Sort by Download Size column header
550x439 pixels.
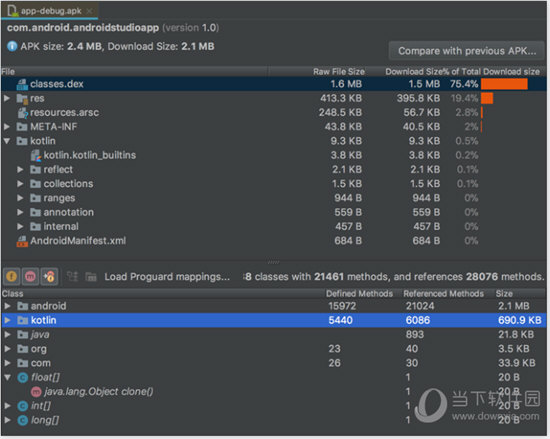click(x=414, y=72)
